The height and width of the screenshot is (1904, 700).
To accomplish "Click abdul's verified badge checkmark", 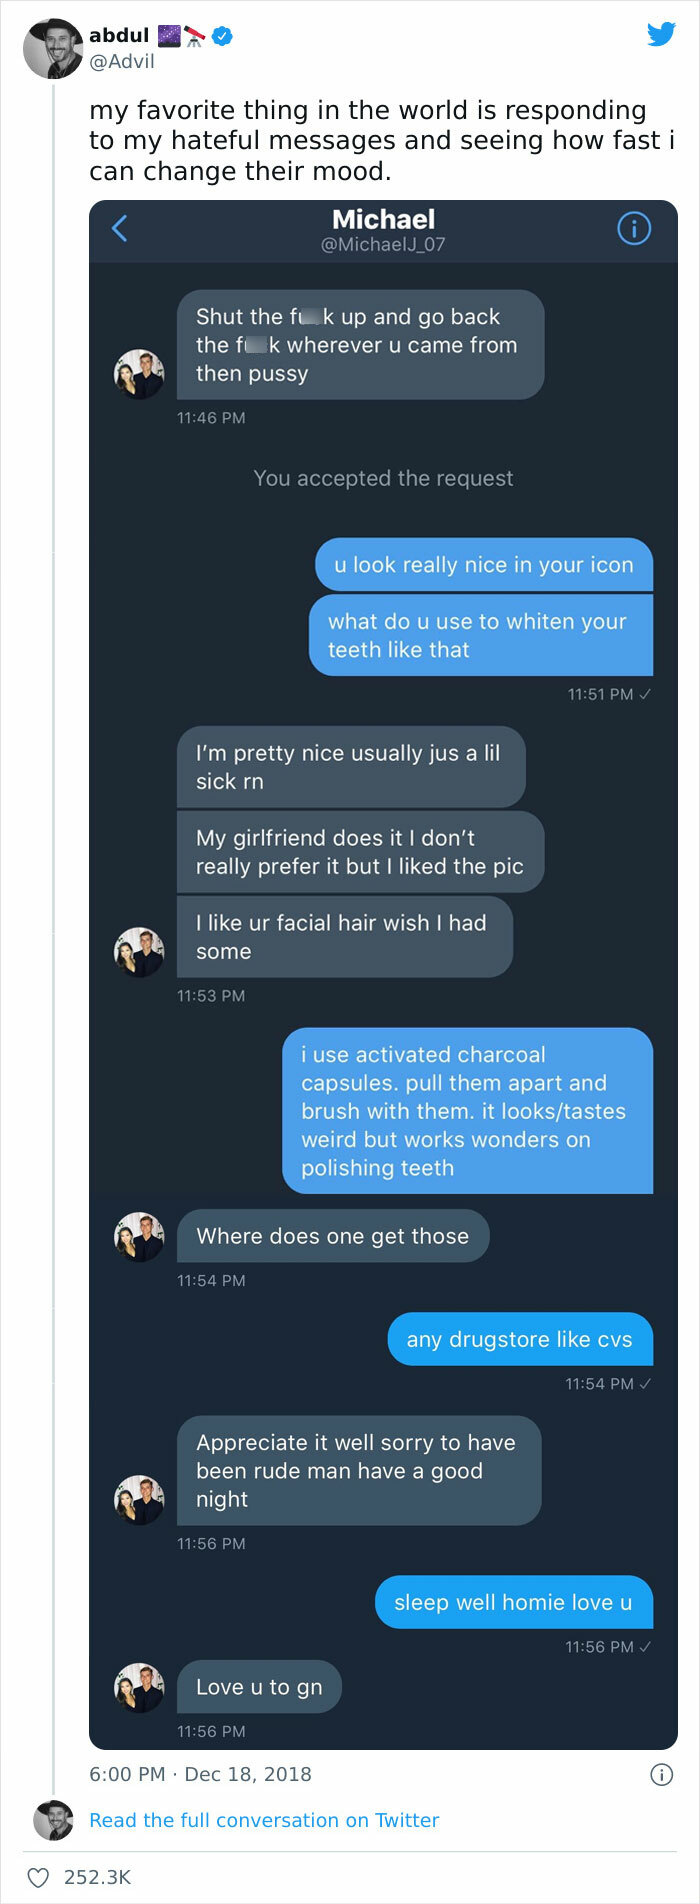I will tap(222, 33).
